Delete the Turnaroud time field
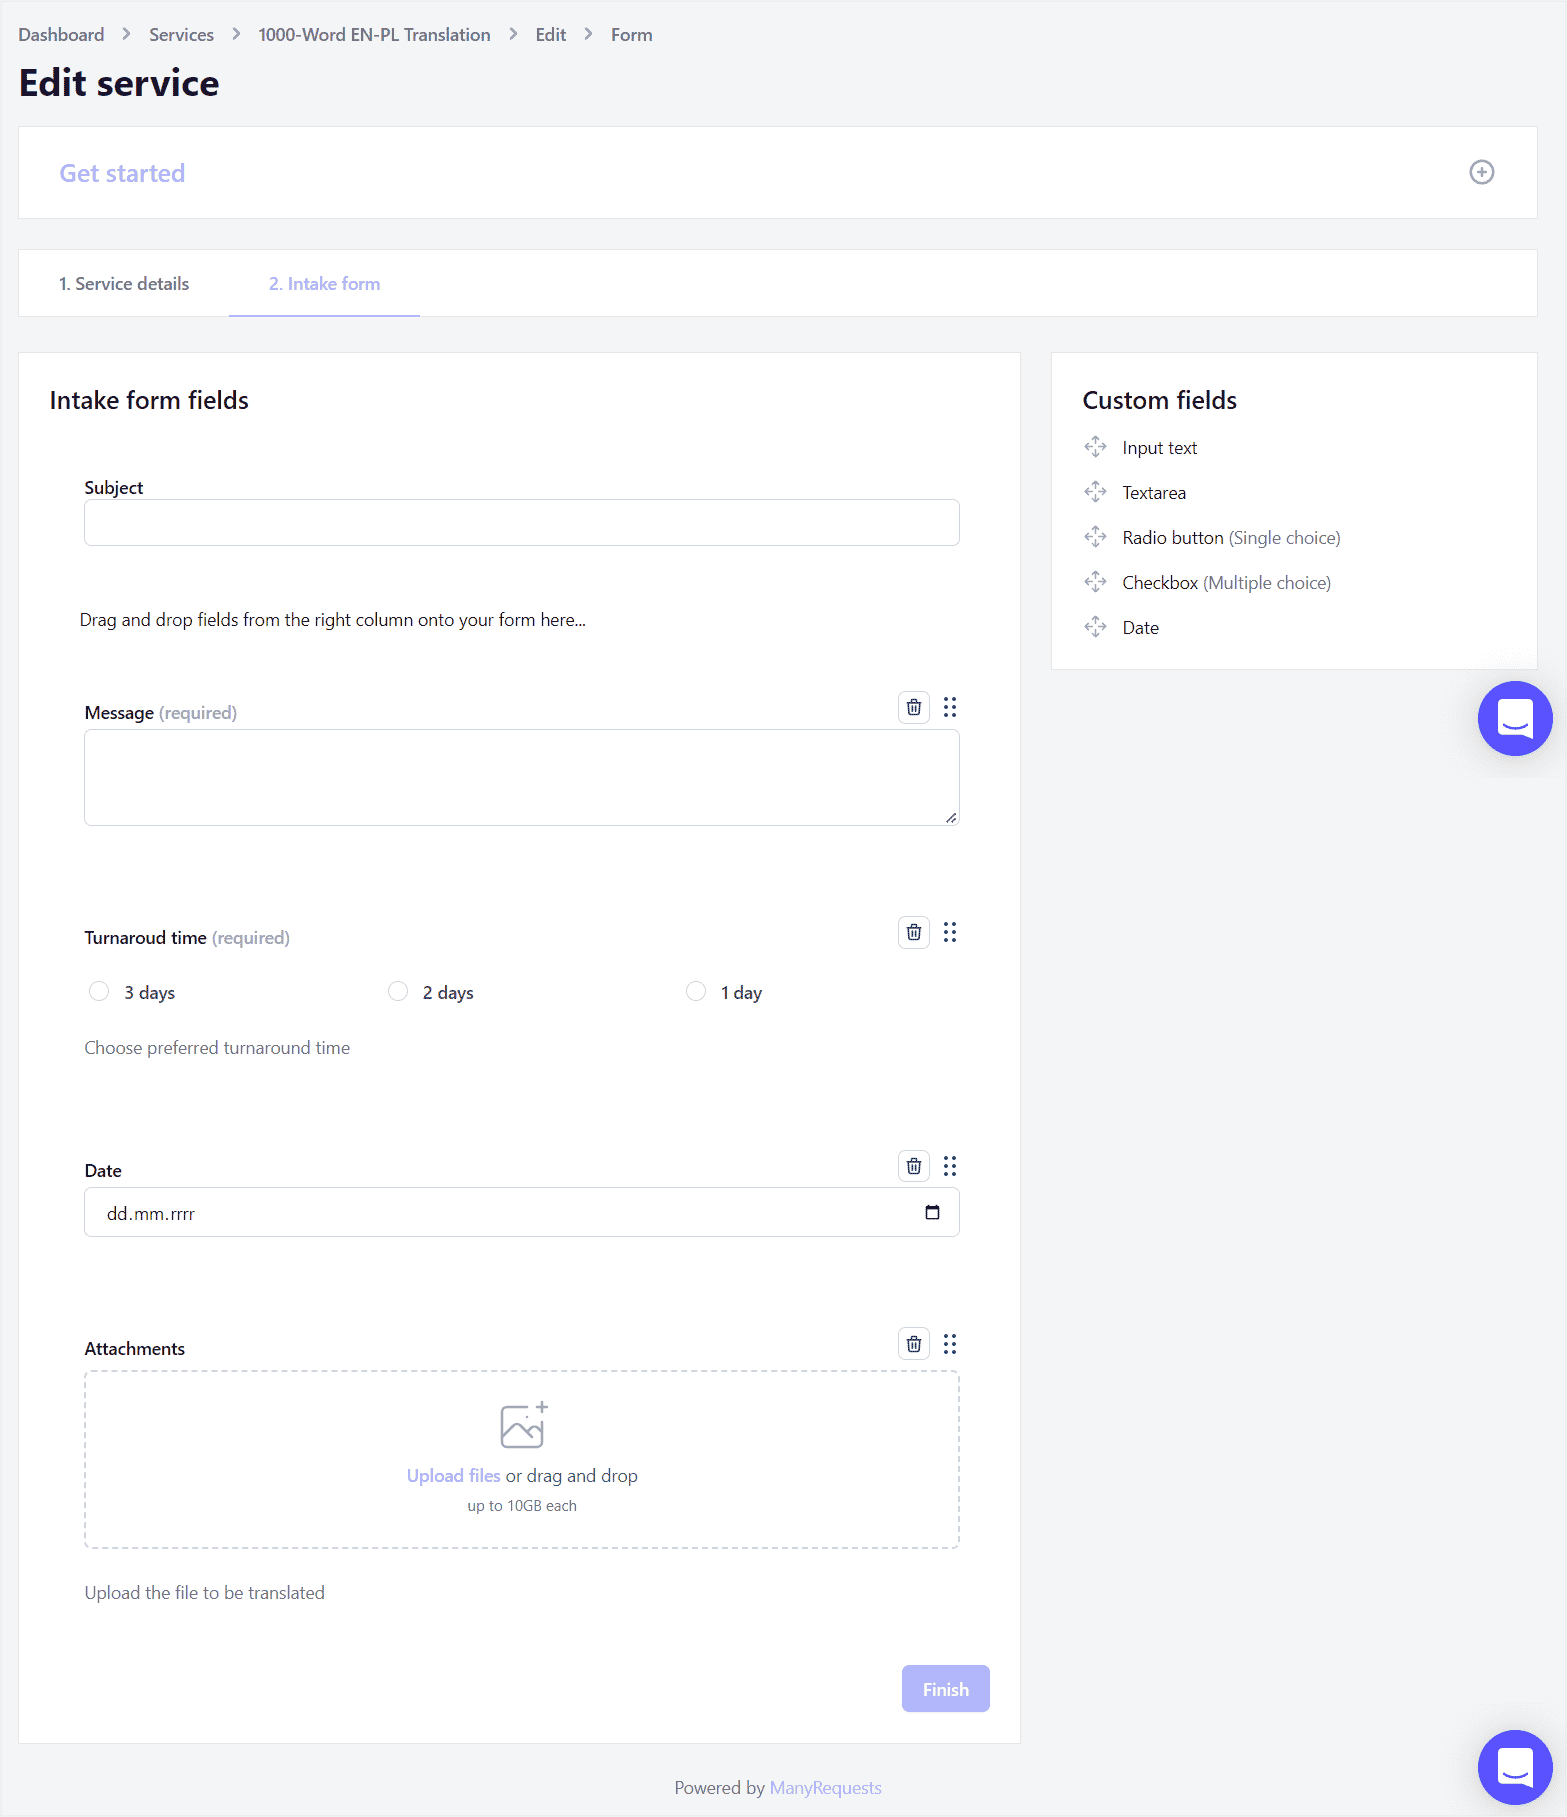Image resolution: width=1567 pixels, height=1817 pixels. point(914,932)
